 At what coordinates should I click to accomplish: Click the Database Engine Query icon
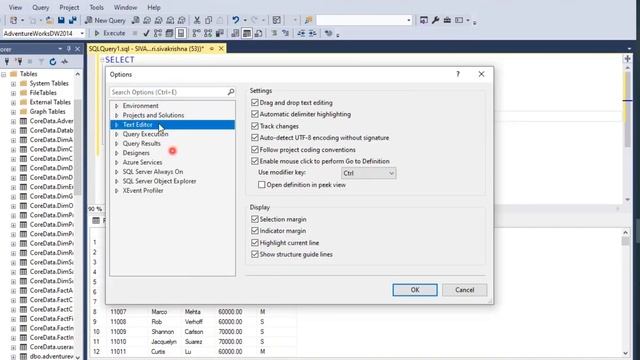[x=136, y=20]
